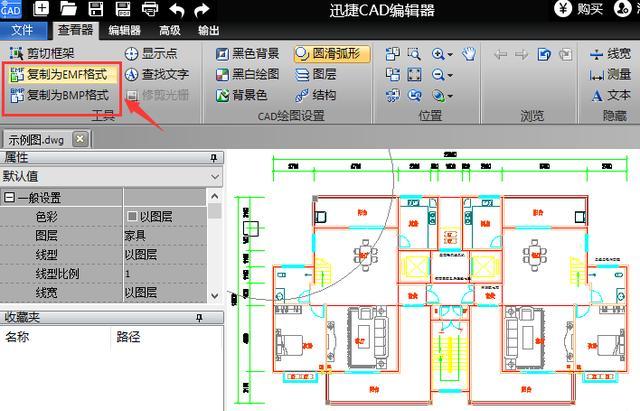
Task: Open the zoom in dropdown arrow
Action: coord(450,54)
